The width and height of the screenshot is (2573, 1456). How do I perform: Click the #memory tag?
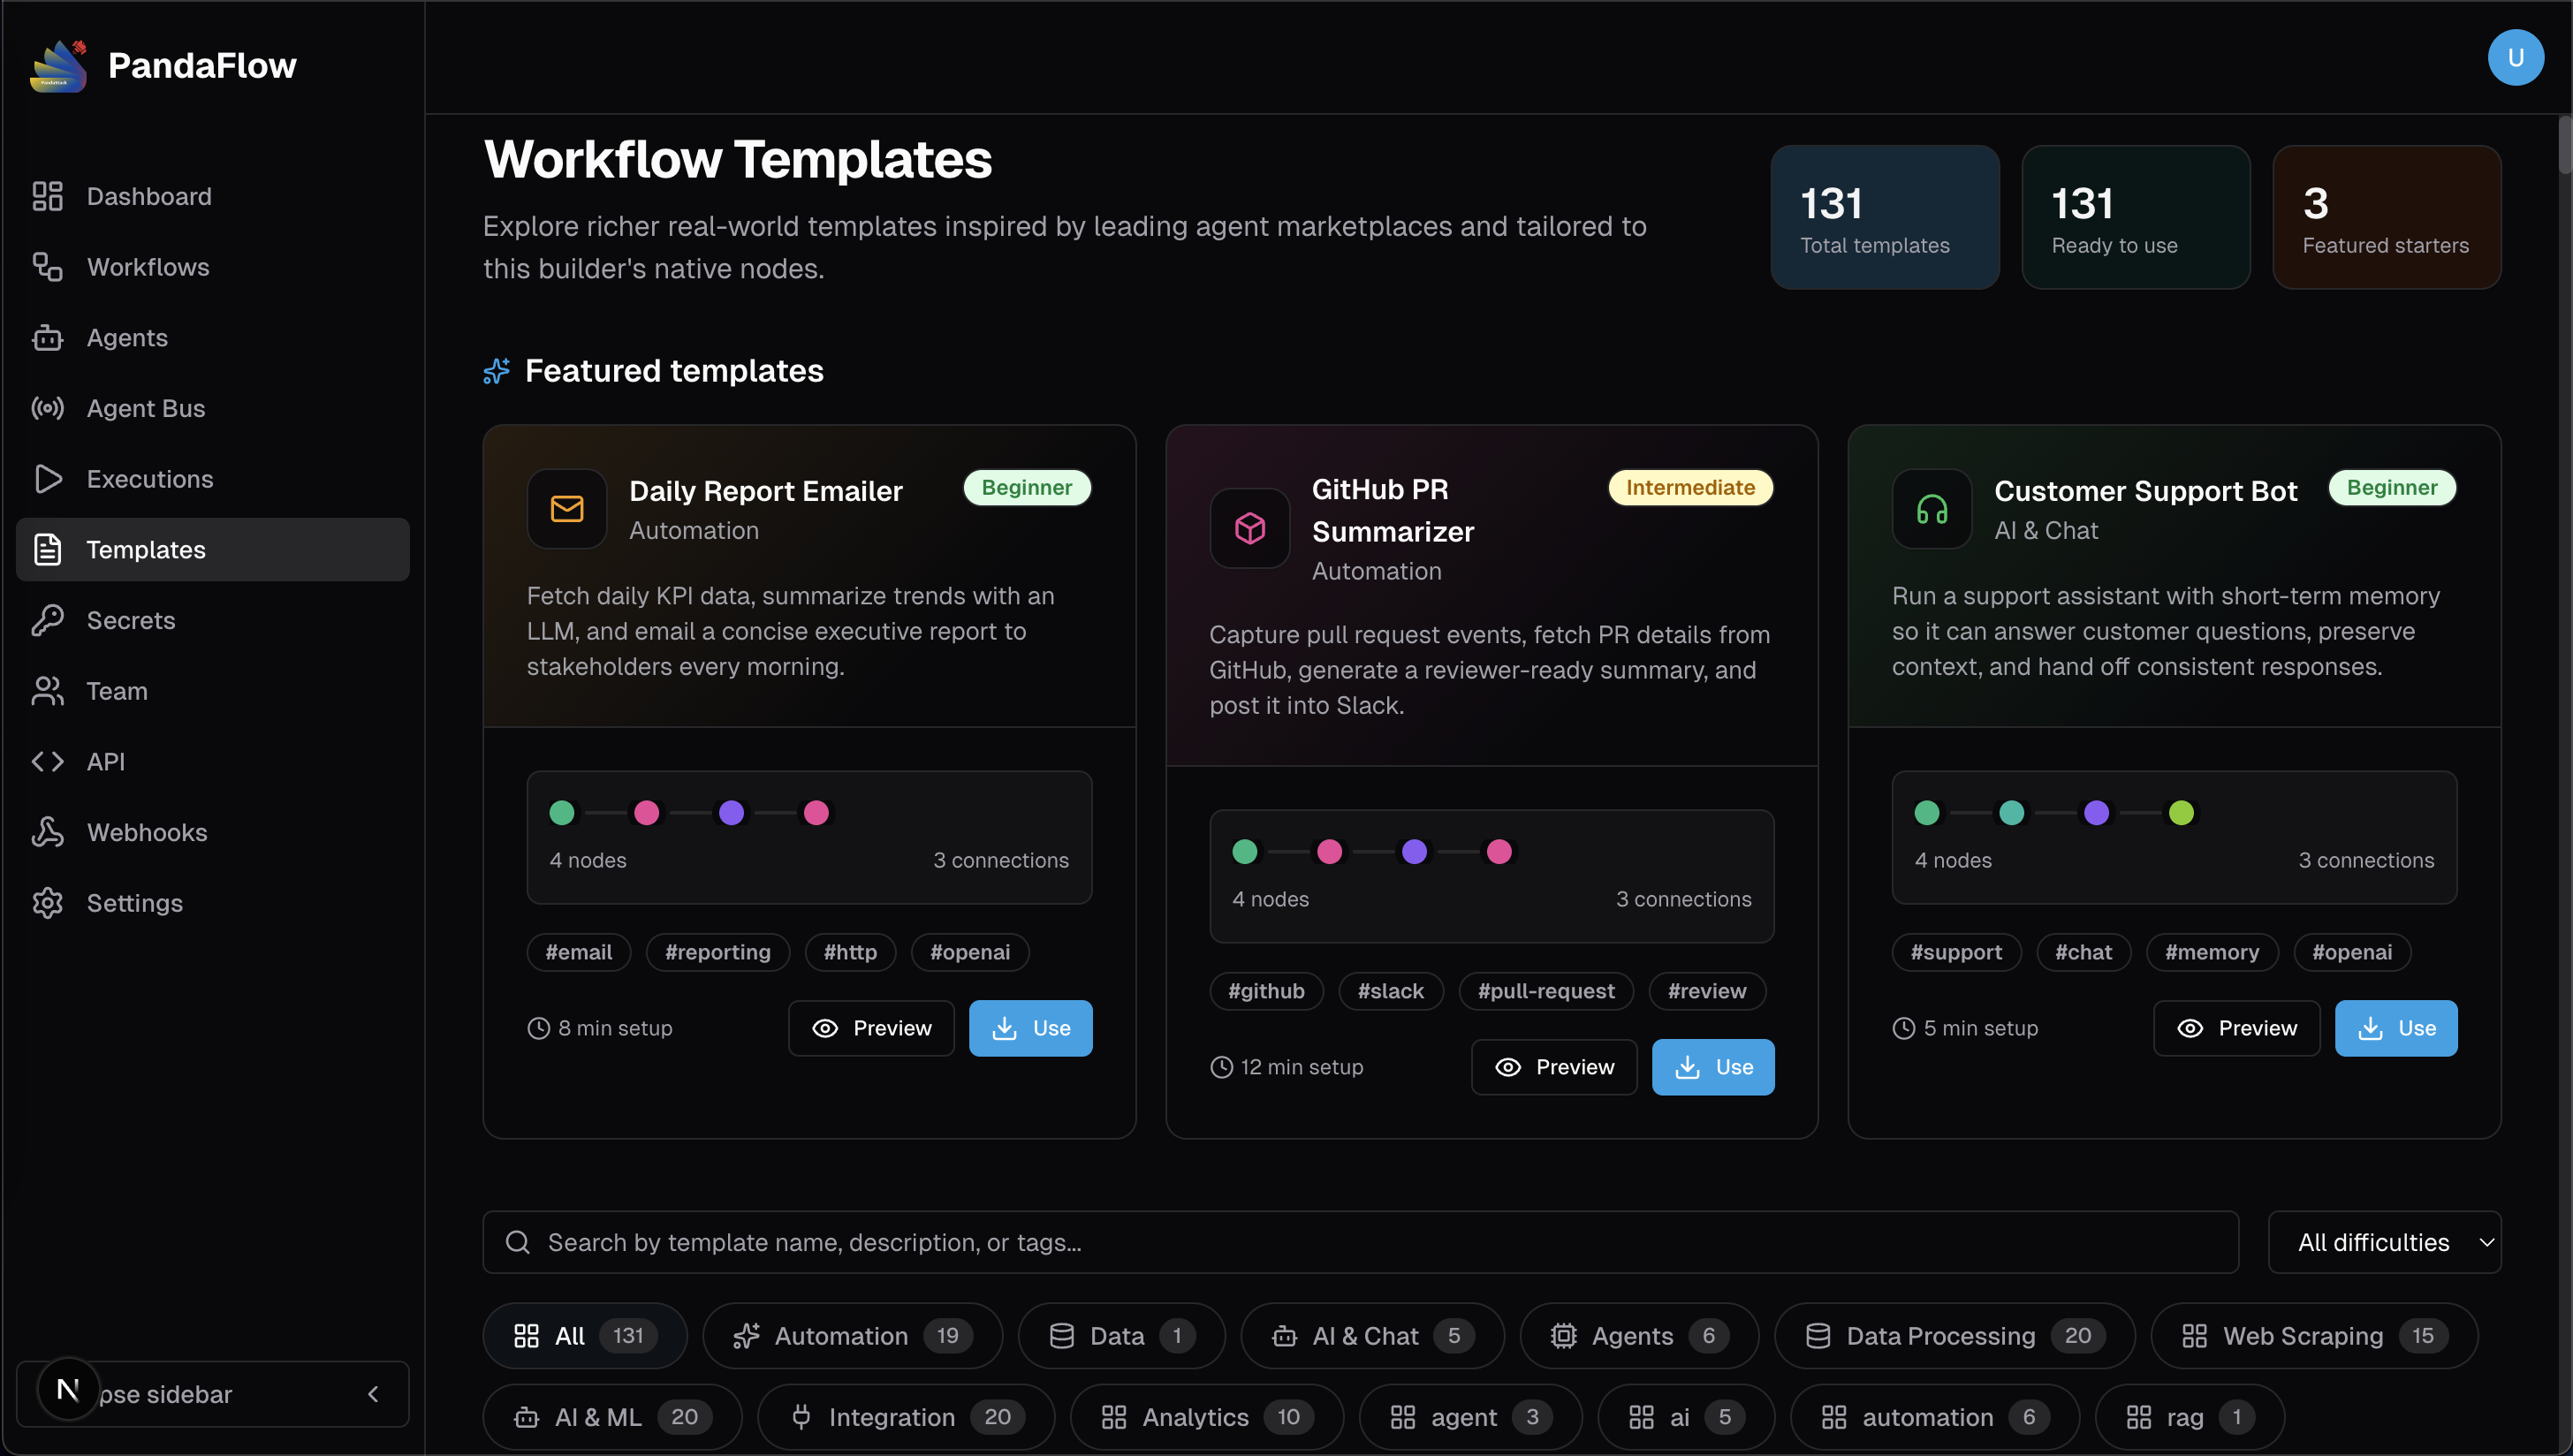pos(2212,952)
